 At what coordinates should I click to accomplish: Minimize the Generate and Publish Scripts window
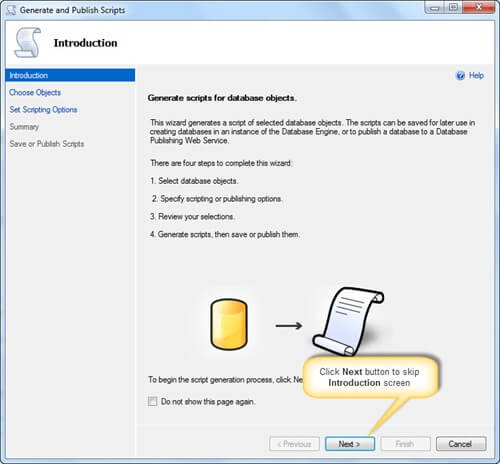point(434,7)
